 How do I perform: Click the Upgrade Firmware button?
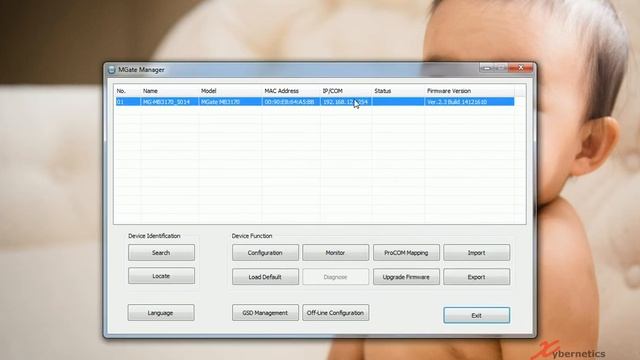pos(406,277)
